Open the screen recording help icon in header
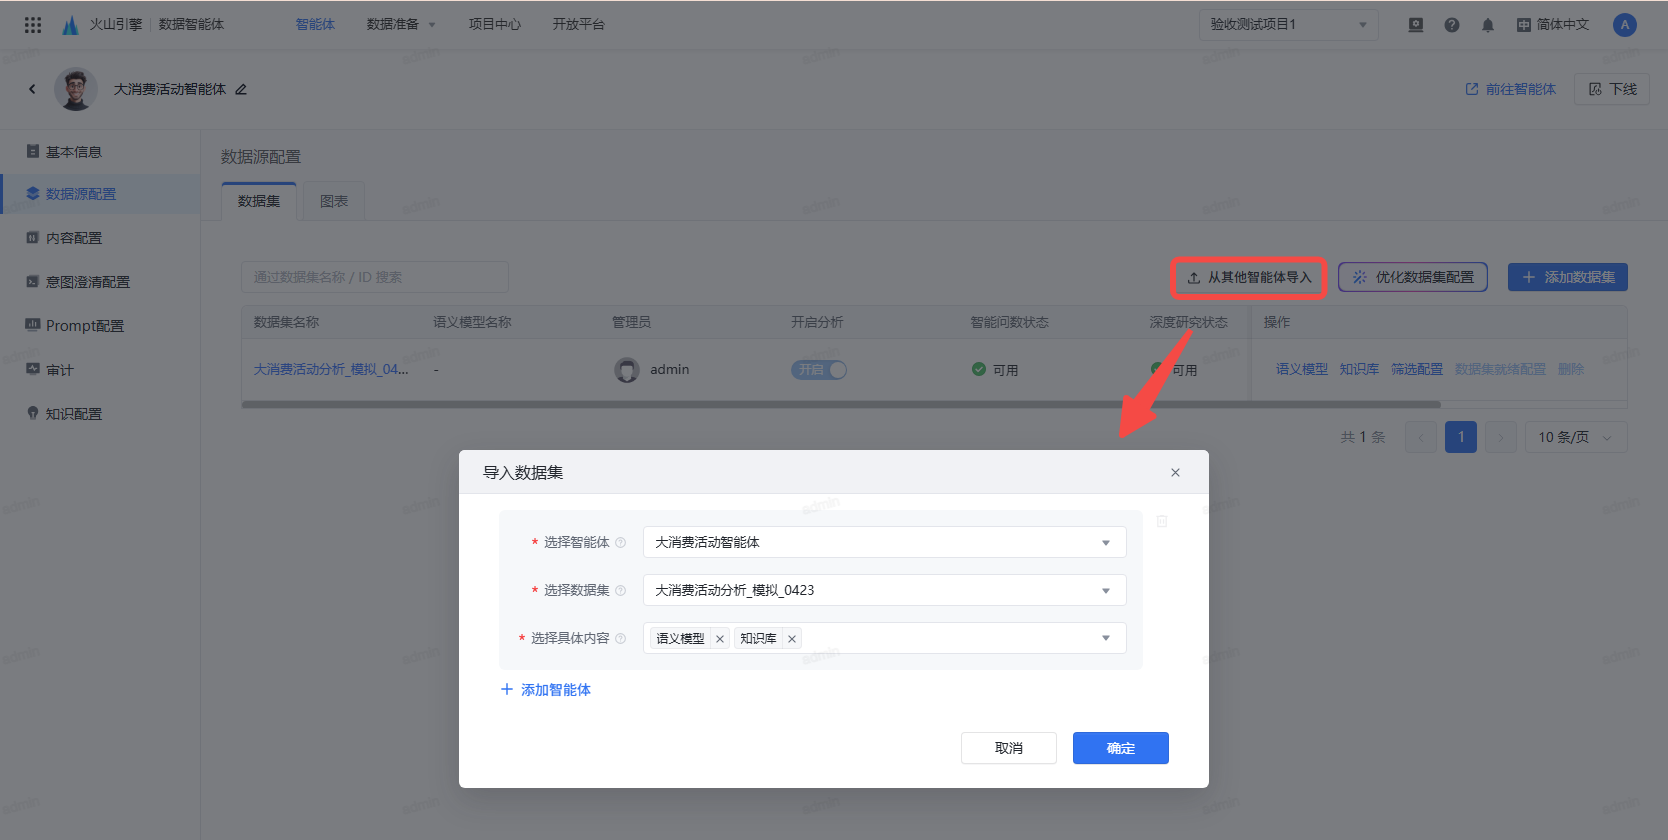 (x=1416, y=25)
